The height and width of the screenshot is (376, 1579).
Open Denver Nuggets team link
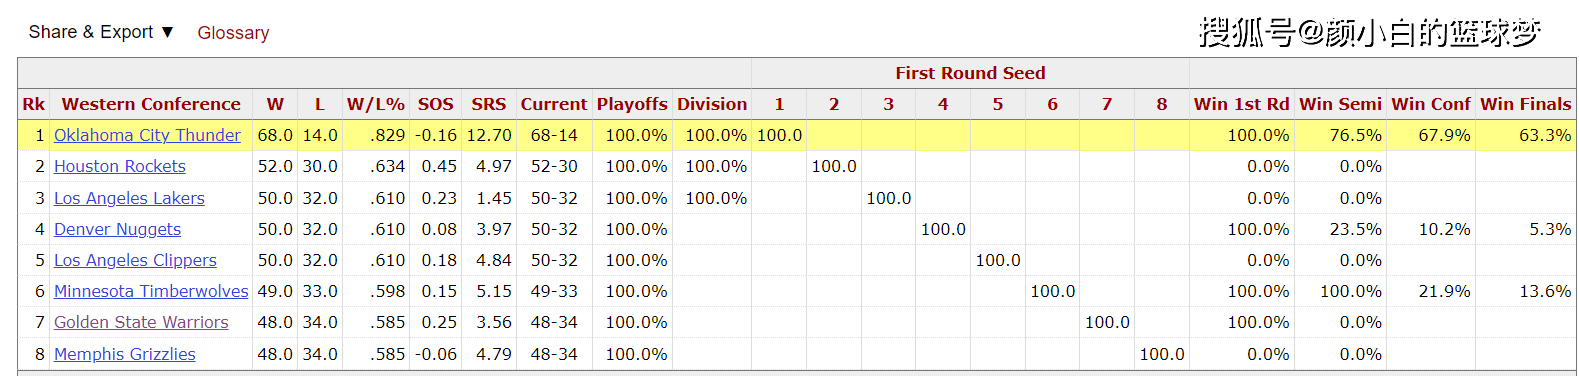pyautogui.click(x=117, y=229)
